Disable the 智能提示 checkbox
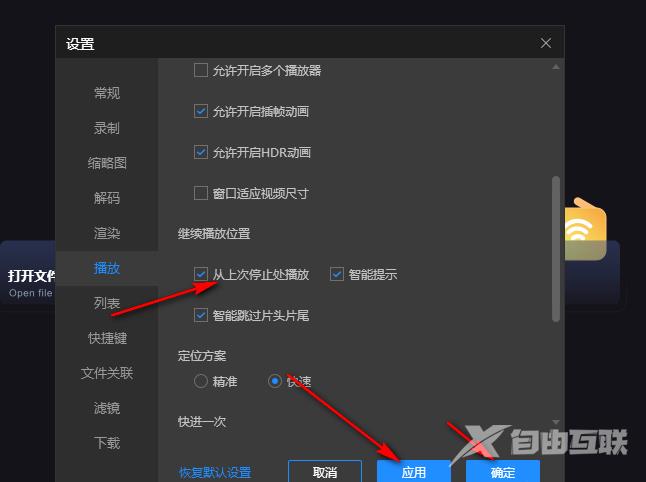The width and height of the screenshot is (646, 482). pos(337,274)
